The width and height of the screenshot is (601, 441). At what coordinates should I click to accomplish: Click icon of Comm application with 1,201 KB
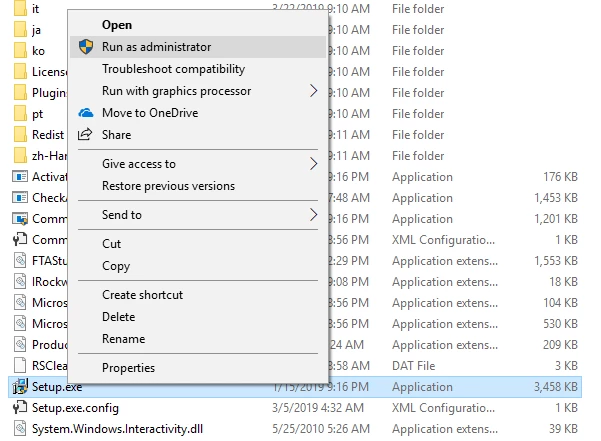click(x=20, y=219)
